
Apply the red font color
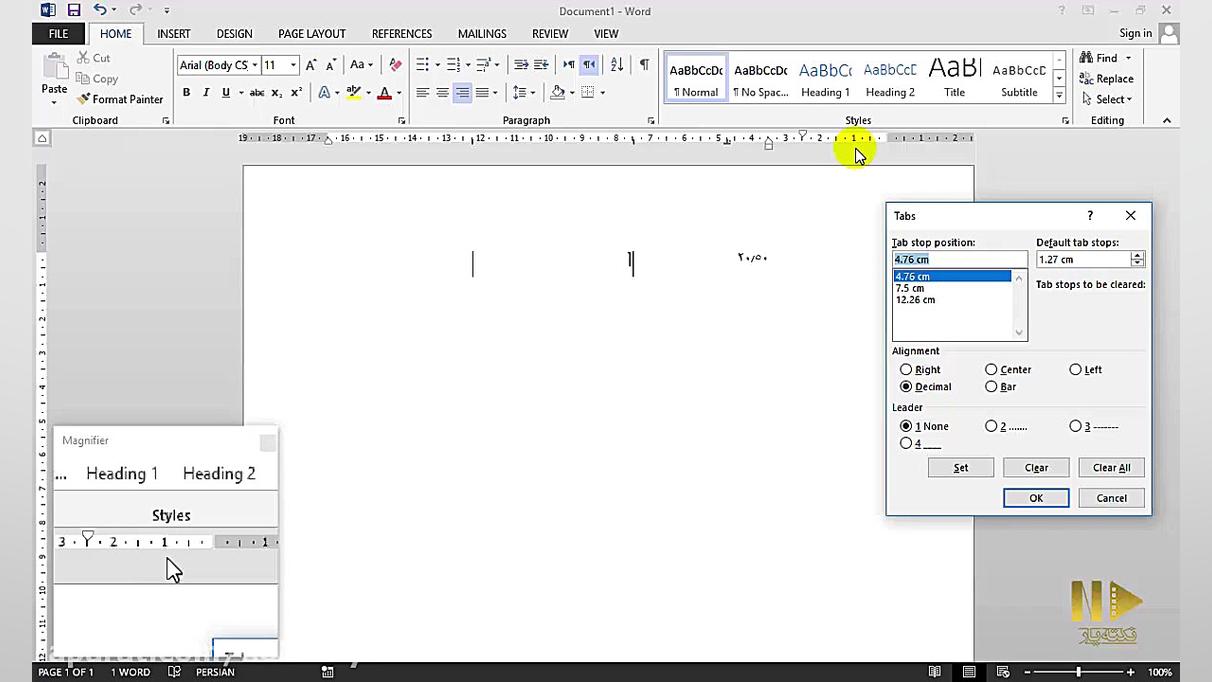point(384,93)
